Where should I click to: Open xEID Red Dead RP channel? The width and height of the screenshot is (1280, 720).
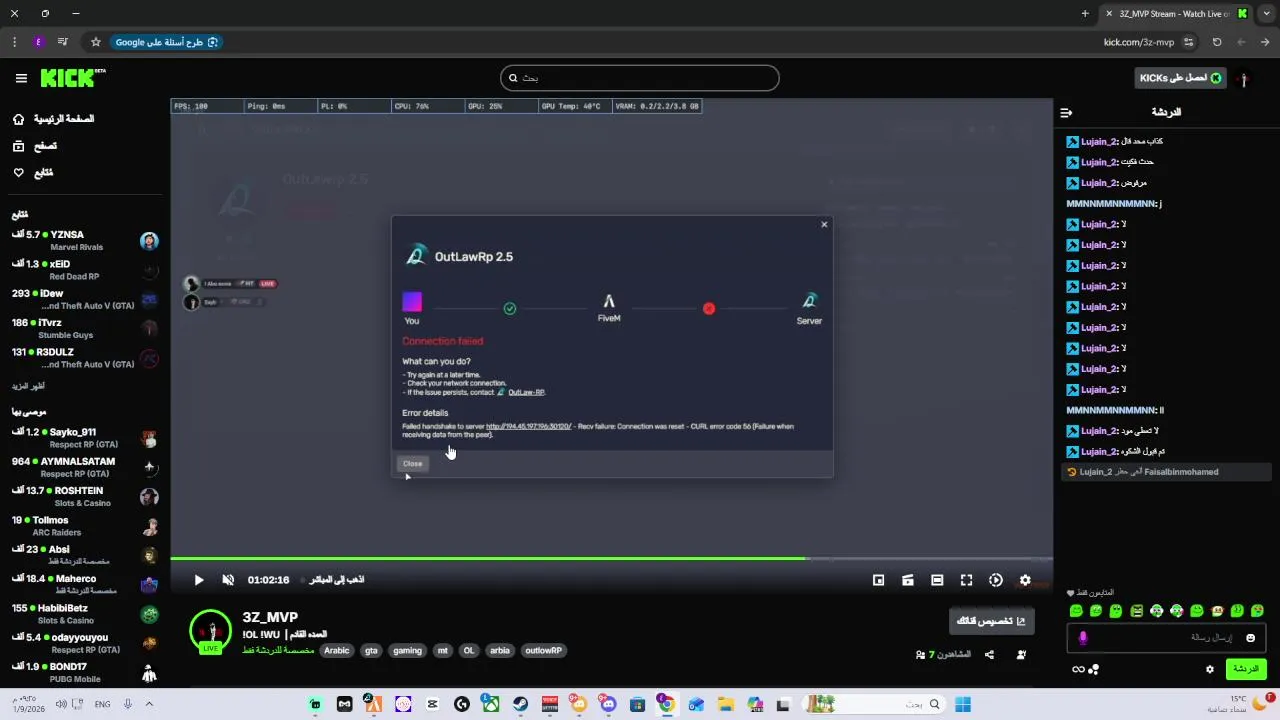click(85, 270)
